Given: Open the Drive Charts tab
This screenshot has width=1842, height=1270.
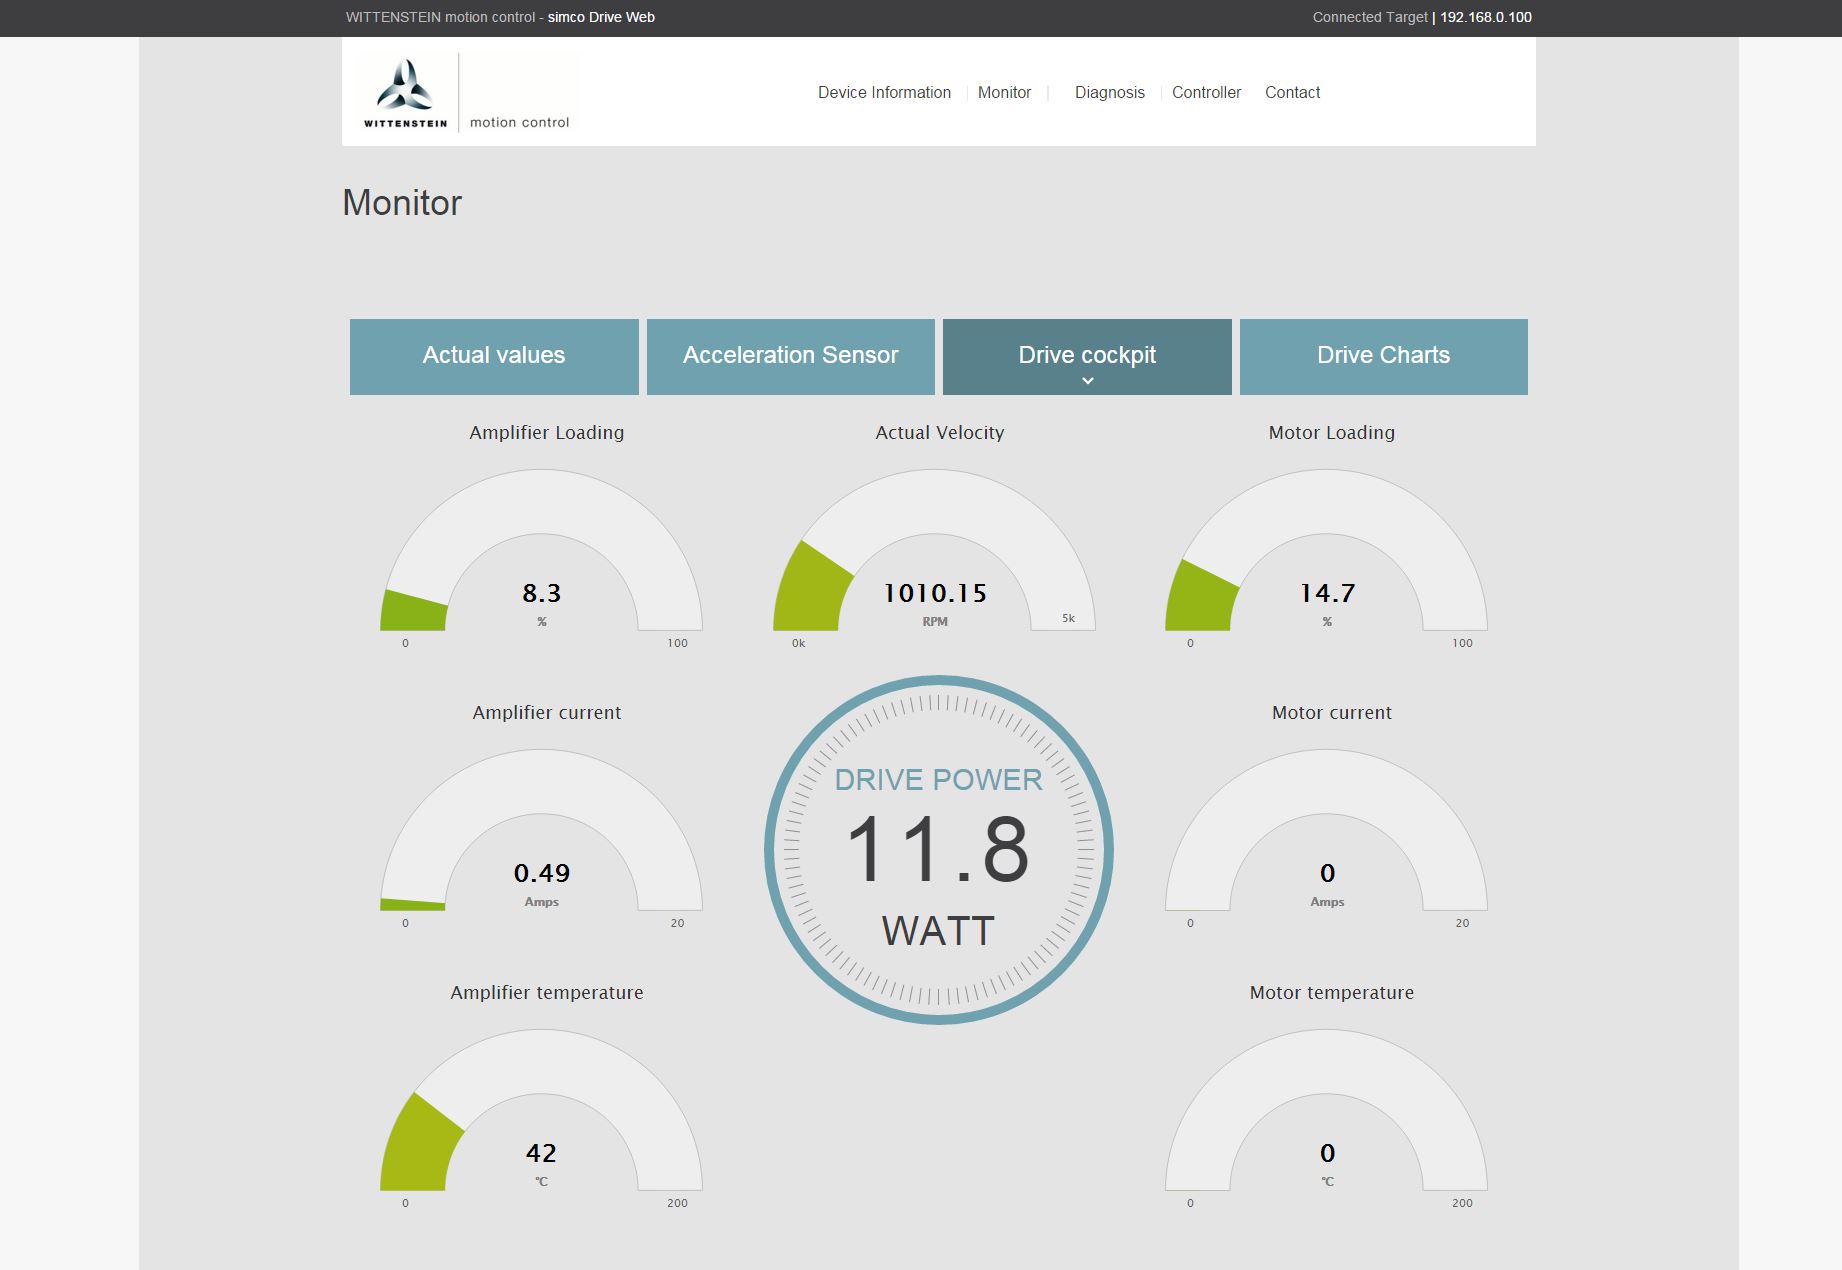Looking at the screenshot, I should (x=1383, y=356).
